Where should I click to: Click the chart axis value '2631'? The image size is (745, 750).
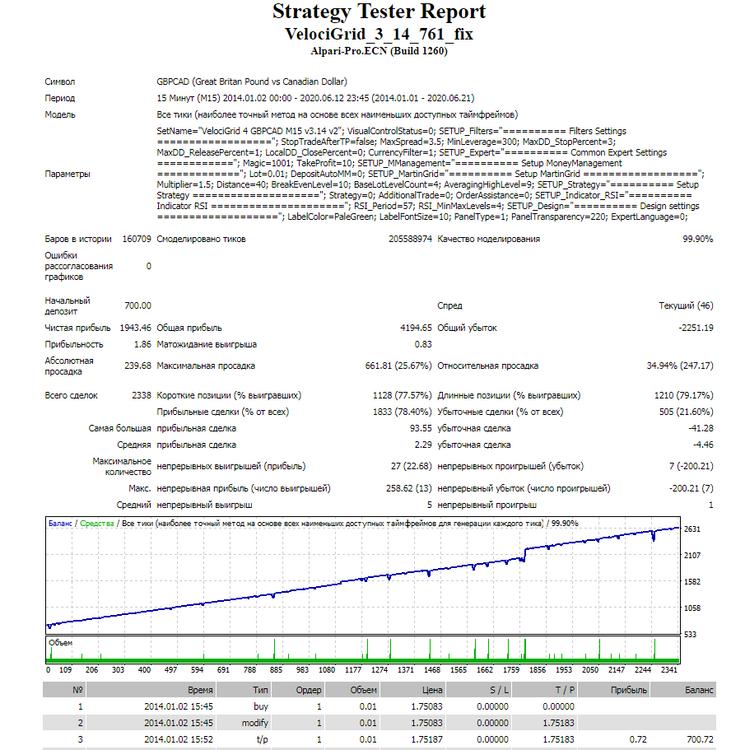[x=692, y=529]
